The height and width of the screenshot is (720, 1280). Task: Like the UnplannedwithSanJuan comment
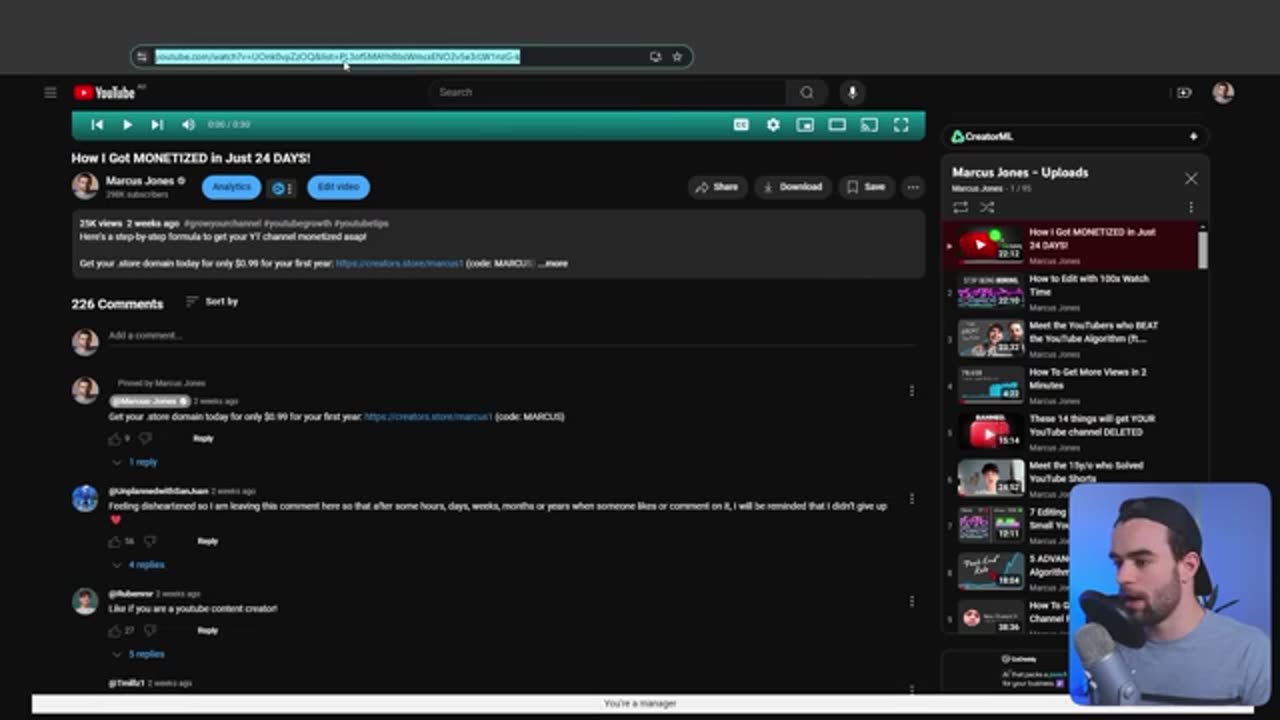(x=114, y=542)
